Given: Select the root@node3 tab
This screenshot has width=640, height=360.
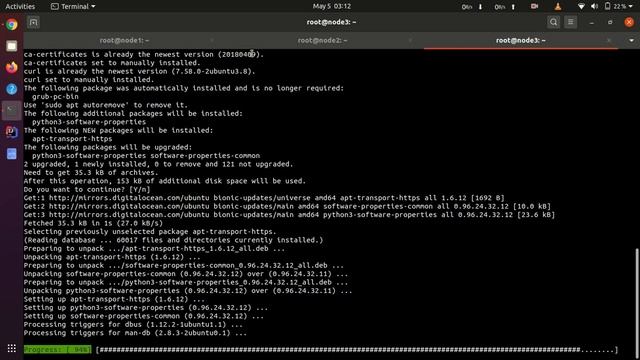Looking at the screenshot, I should [x=520, y=40].
